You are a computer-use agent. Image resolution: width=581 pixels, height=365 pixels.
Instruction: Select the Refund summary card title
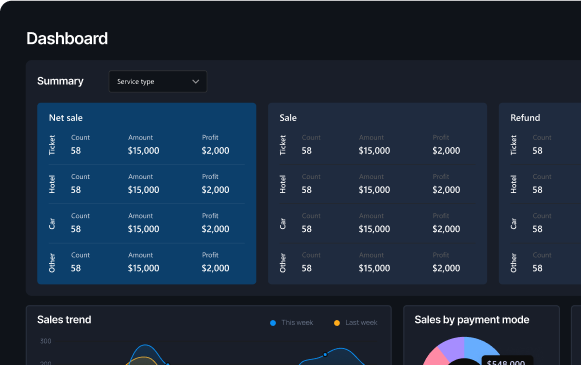click(525, 118)
